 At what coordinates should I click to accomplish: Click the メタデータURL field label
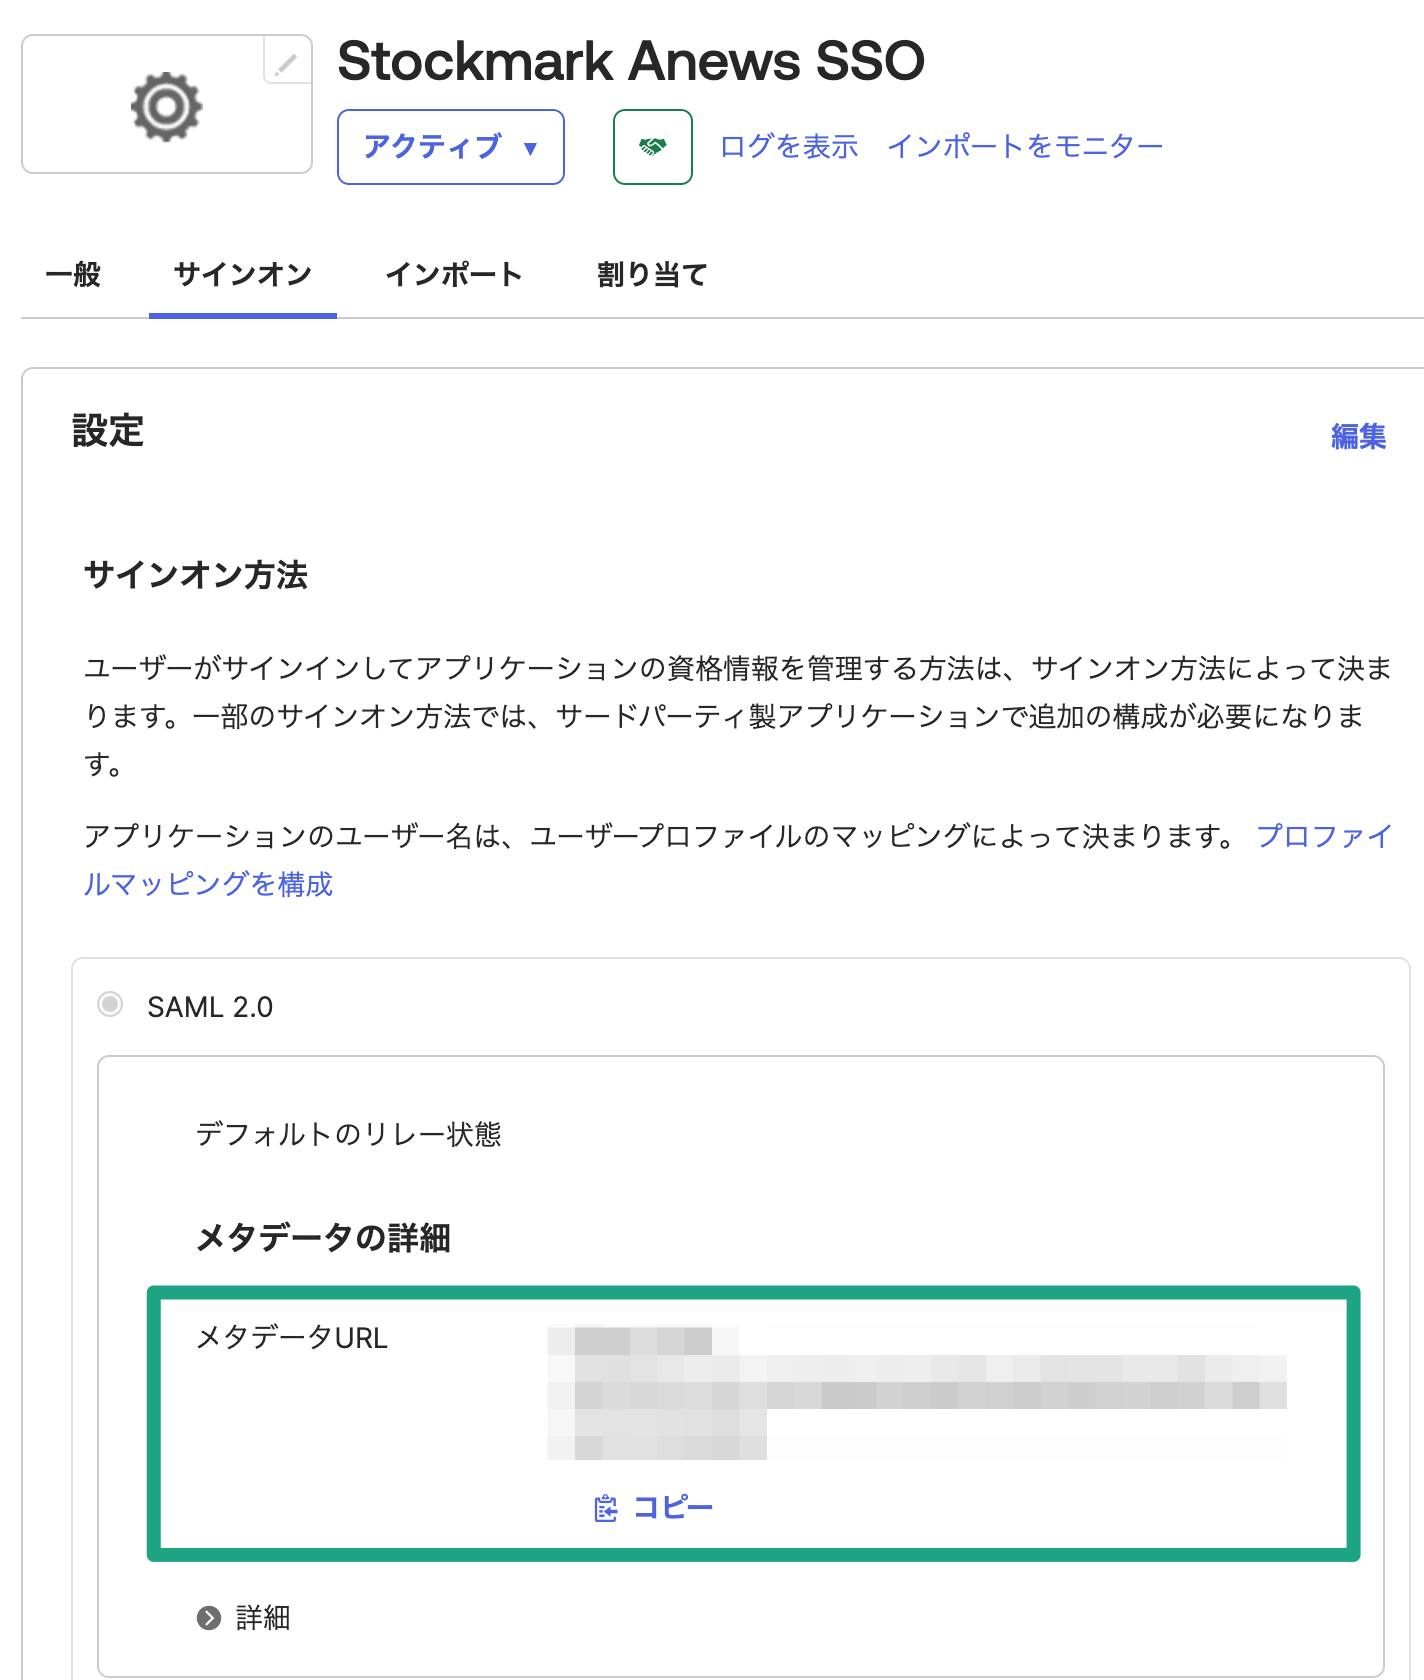click(291, 1338)
